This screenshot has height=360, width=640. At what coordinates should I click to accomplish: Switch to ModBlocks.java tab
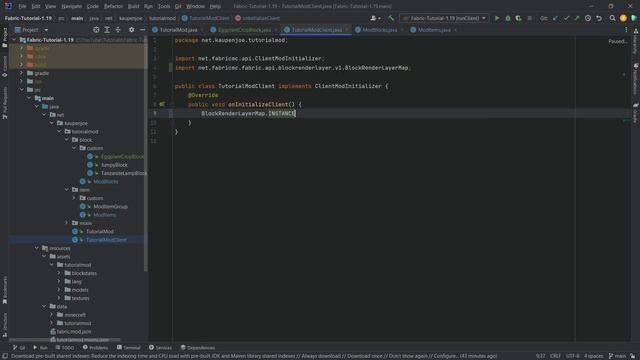click(x=380, y=30)
